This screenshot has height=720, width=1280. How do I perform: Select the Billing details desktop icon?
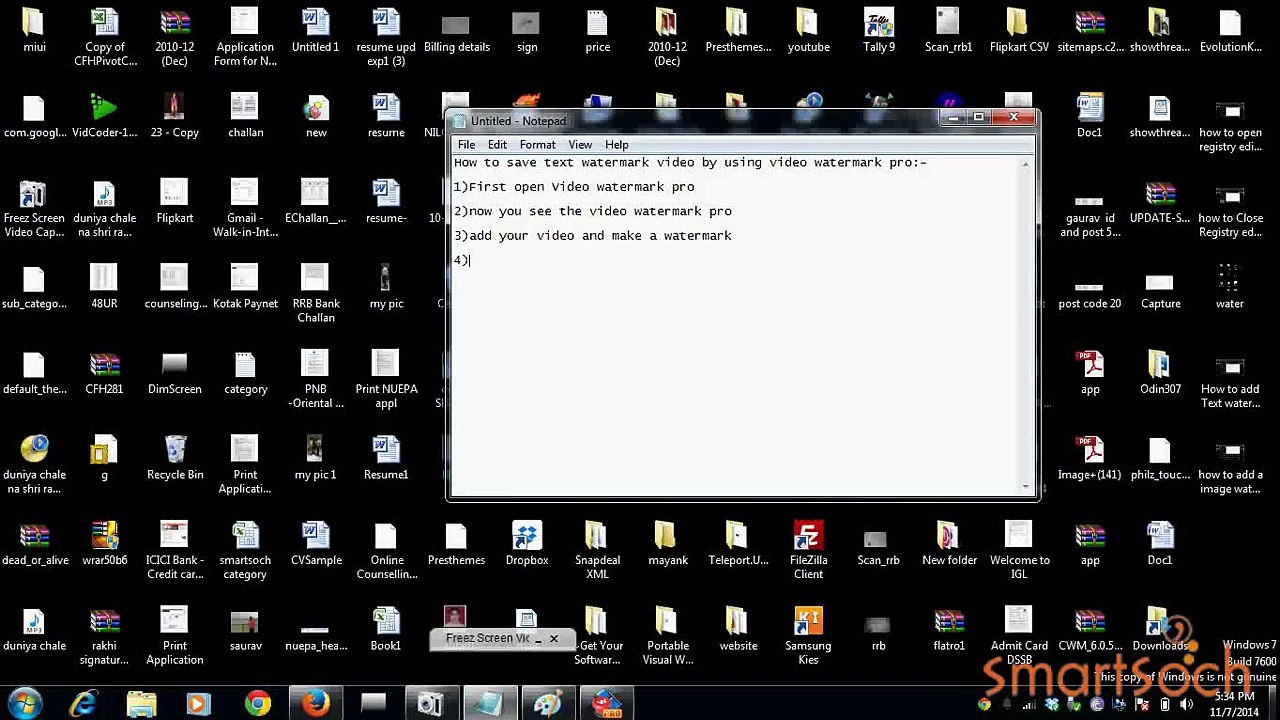click(x=456, y=30)
